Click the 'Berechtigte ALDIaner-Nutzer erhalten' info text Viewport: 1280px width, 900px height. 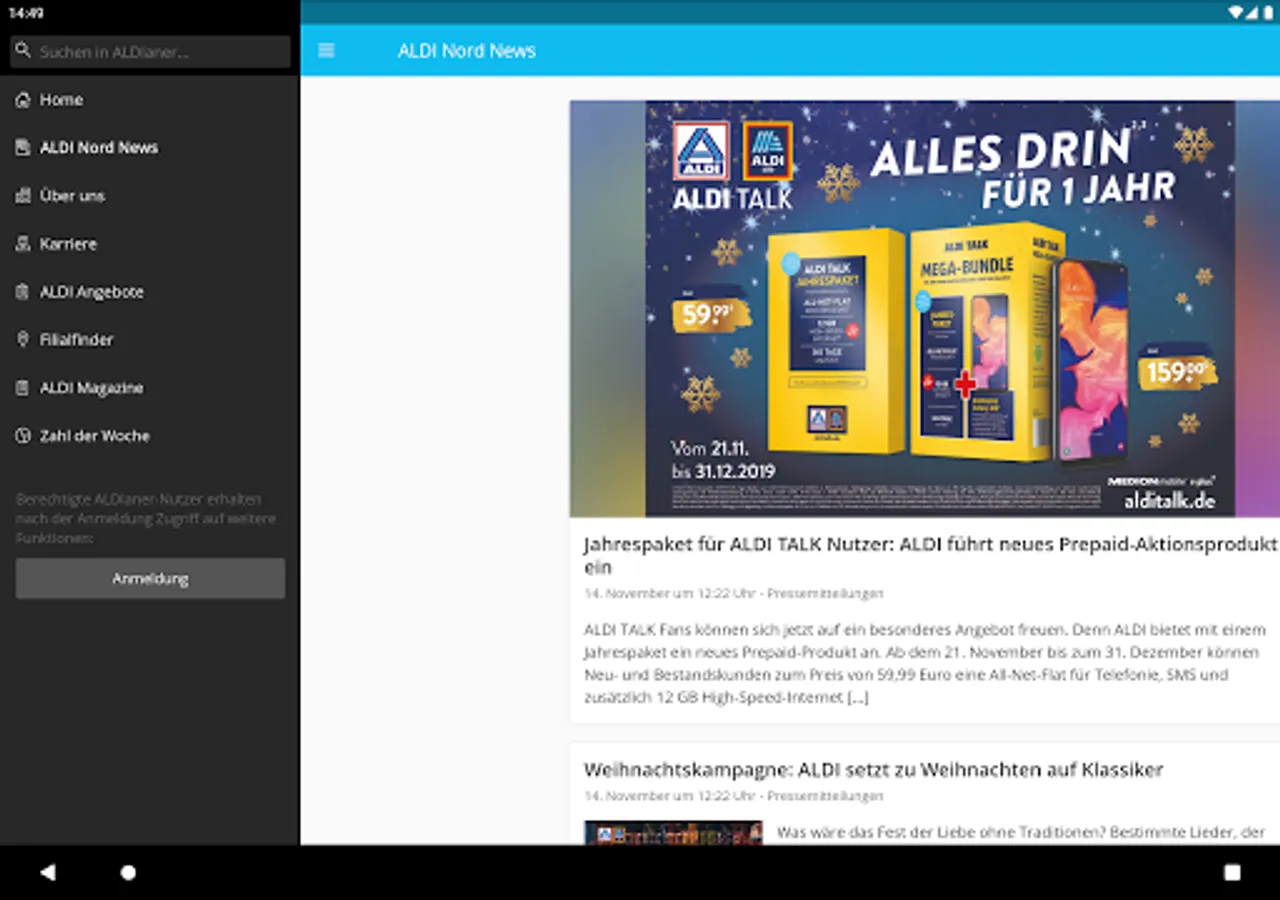point(146,518)
